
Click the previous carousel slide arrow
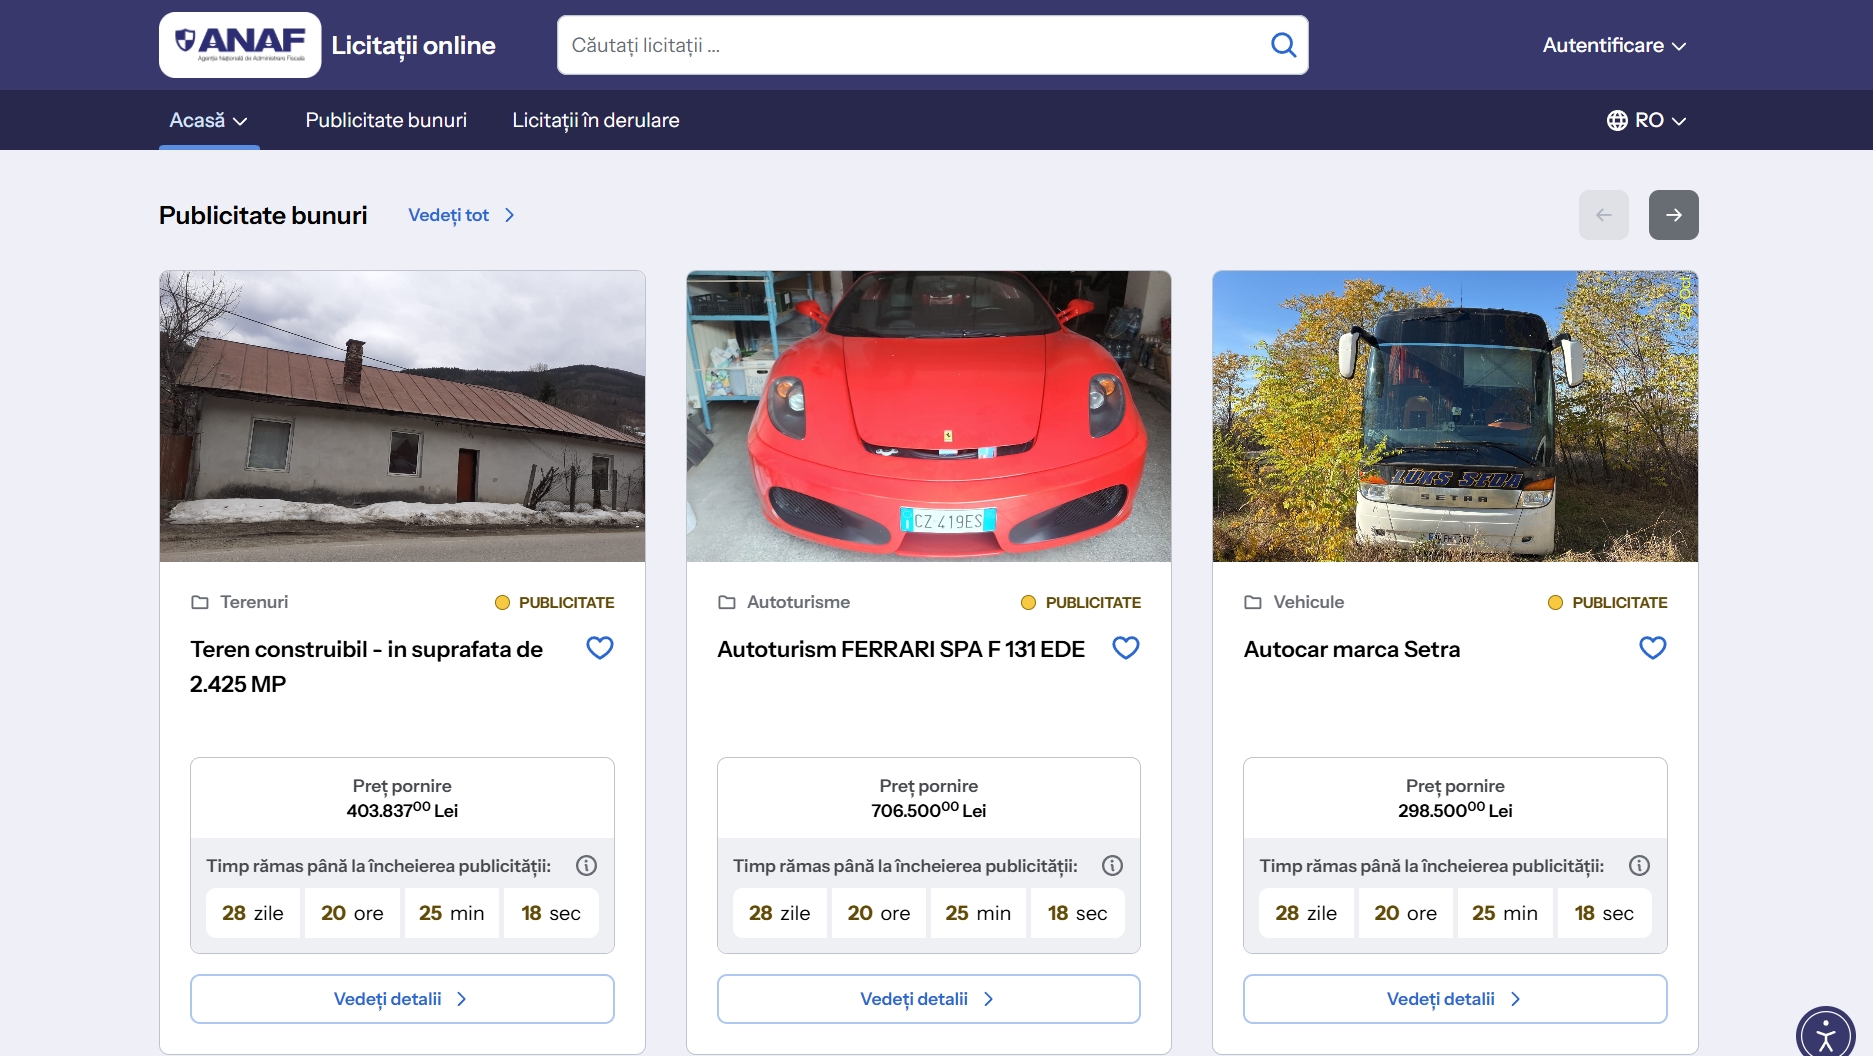1603,215
